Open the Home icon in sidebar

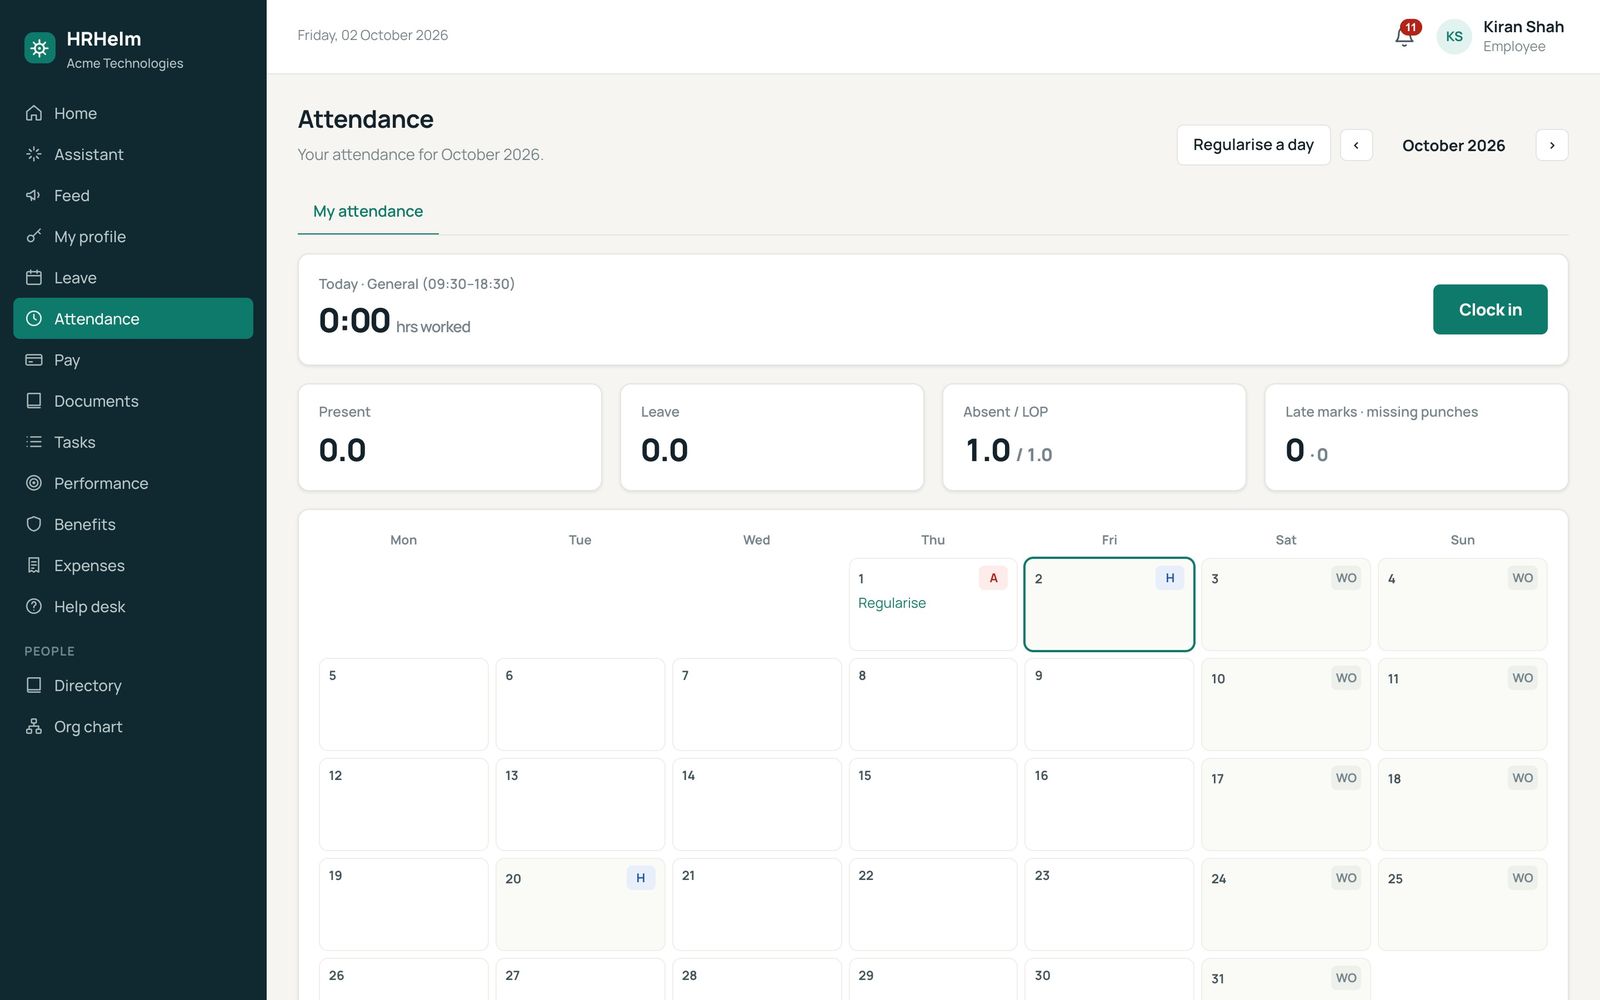(x=34, y=113)
